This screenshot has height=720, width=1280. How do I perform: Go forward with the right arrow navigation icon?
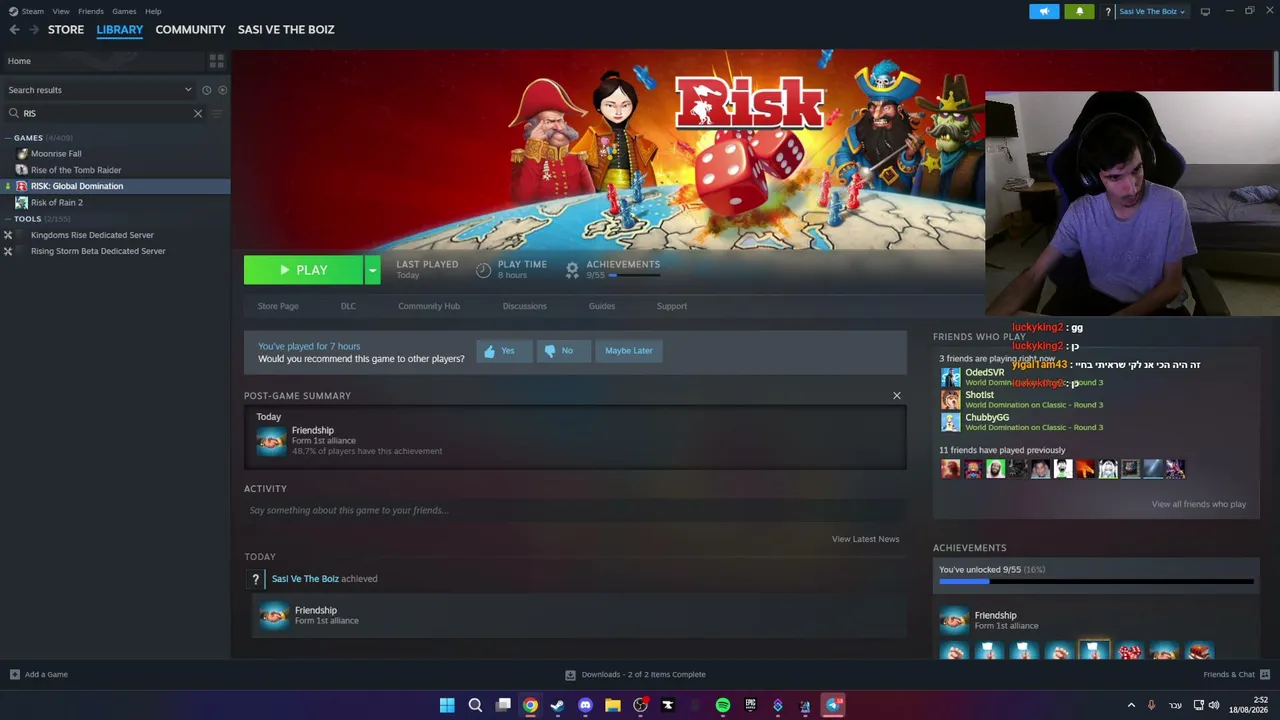[34, 30]
